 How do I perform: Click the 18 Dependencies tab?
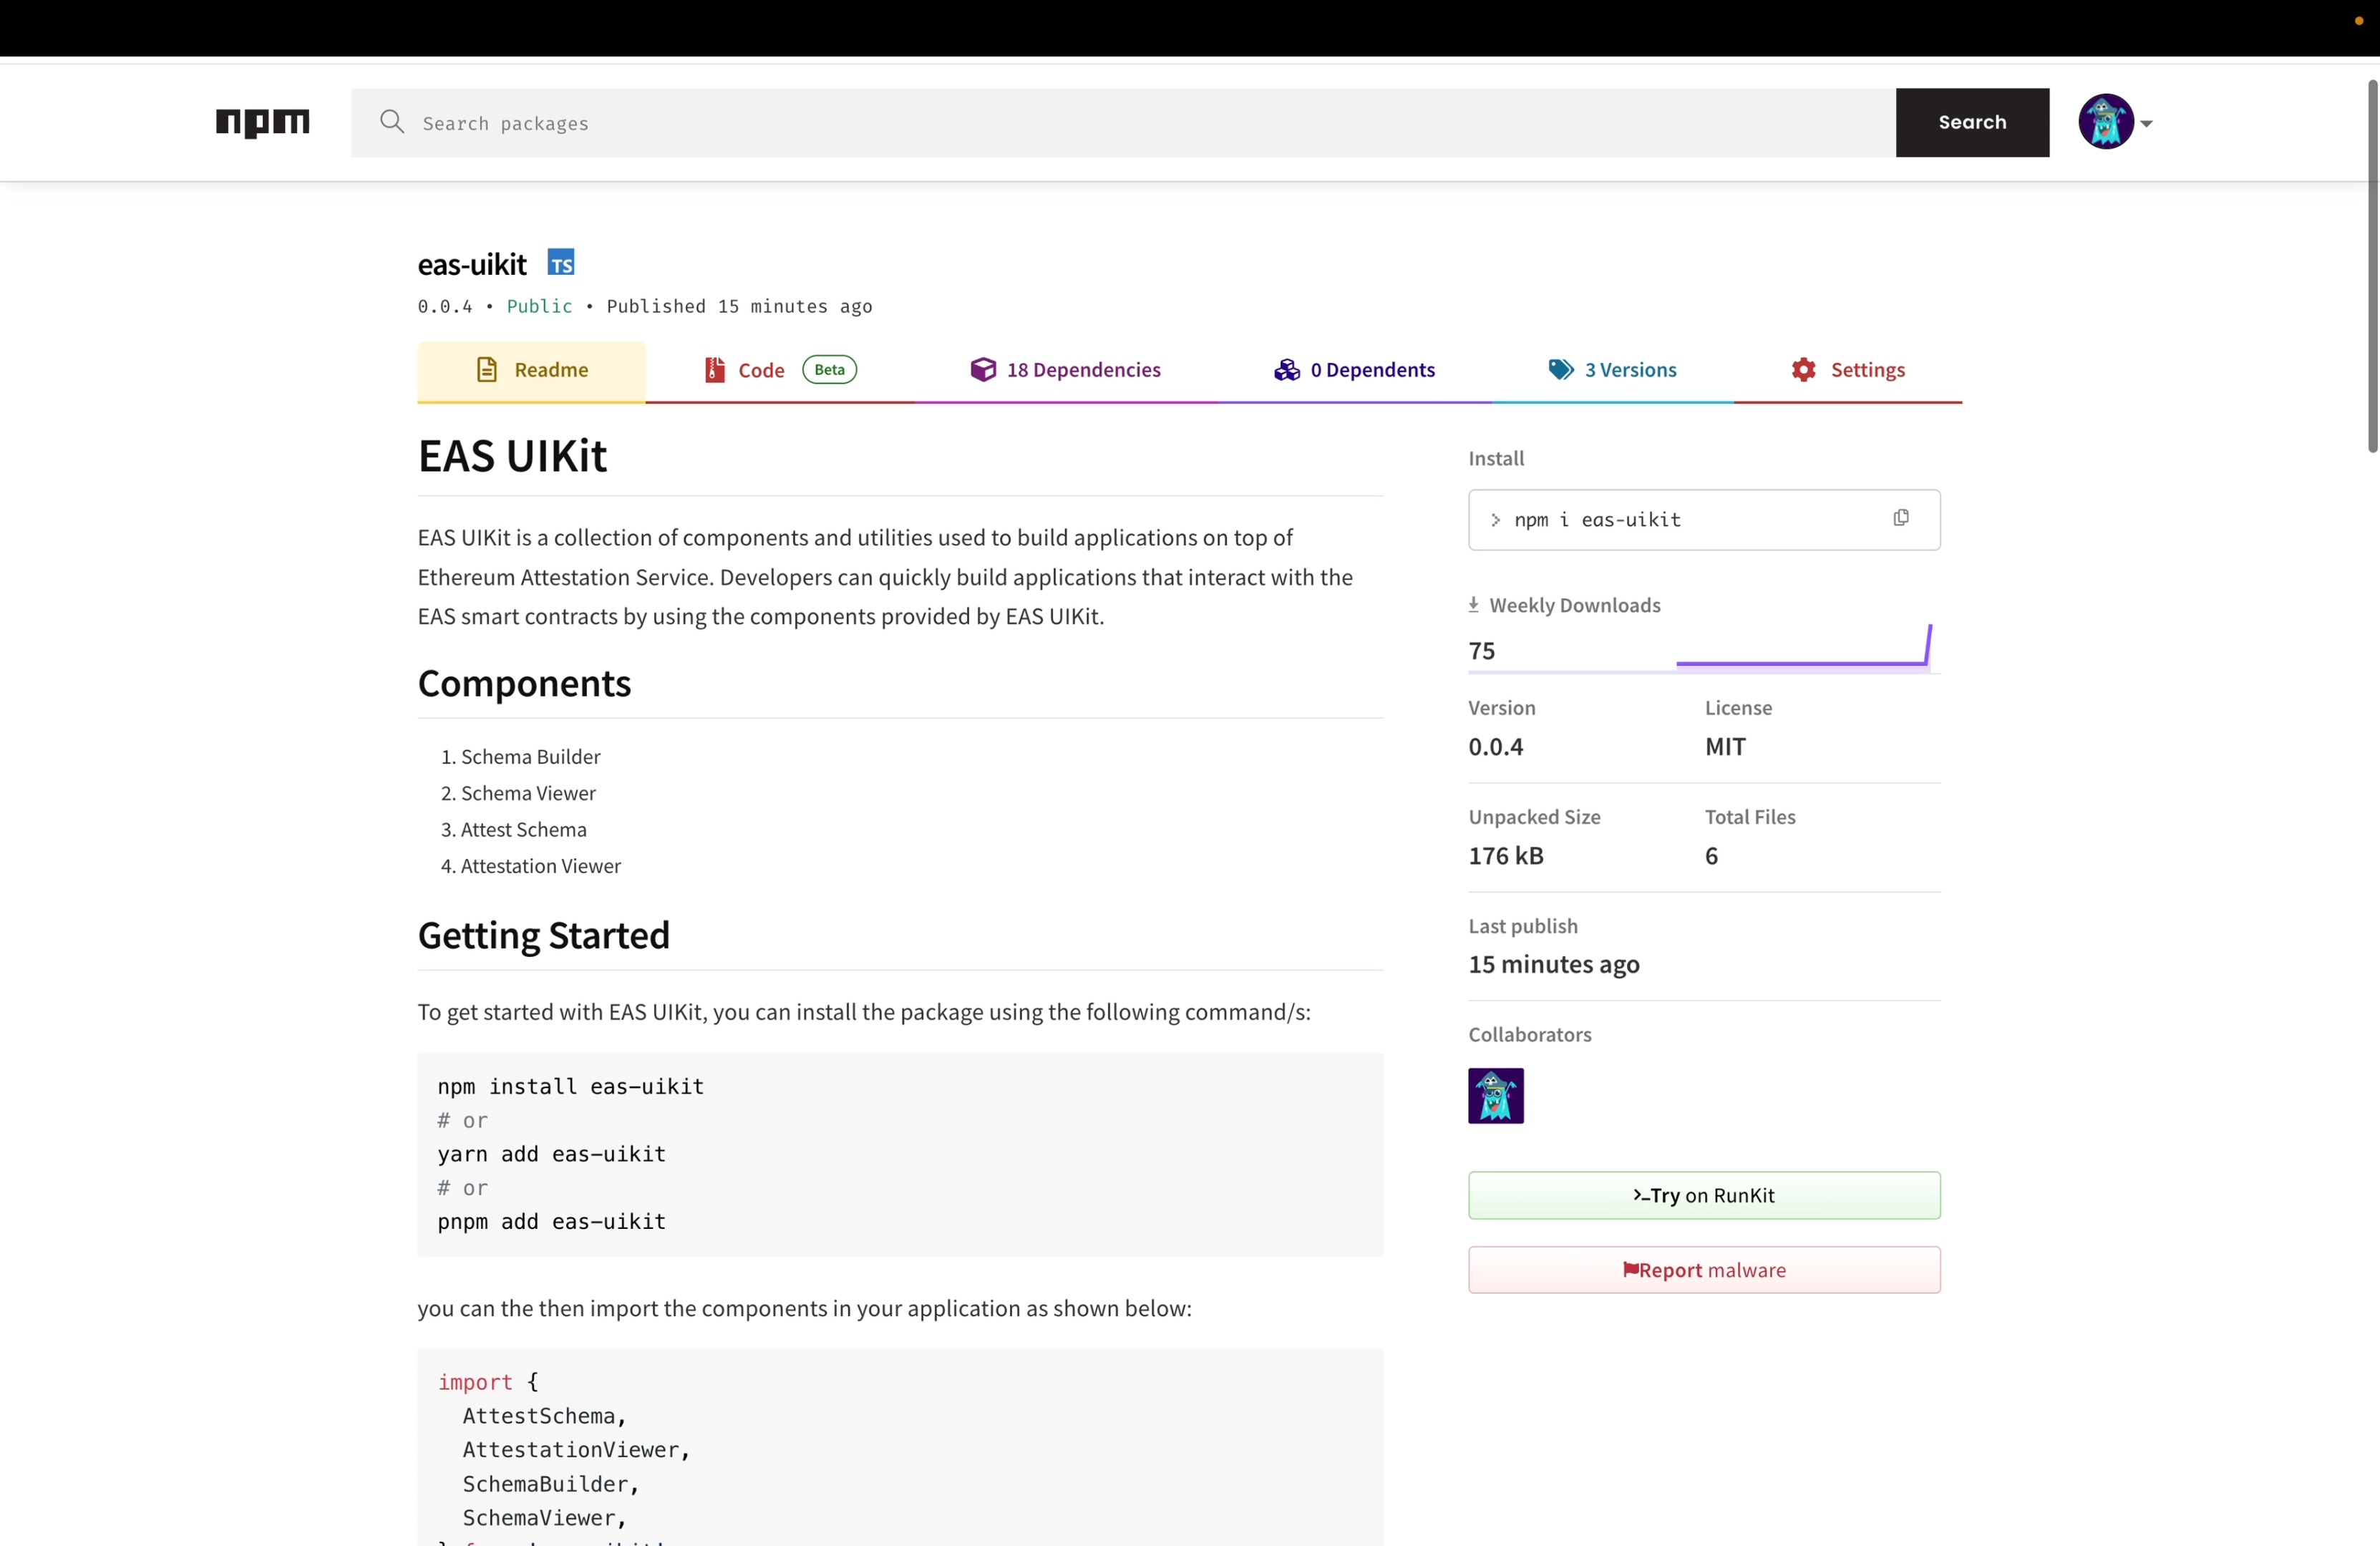click(x=1065, y=369)
